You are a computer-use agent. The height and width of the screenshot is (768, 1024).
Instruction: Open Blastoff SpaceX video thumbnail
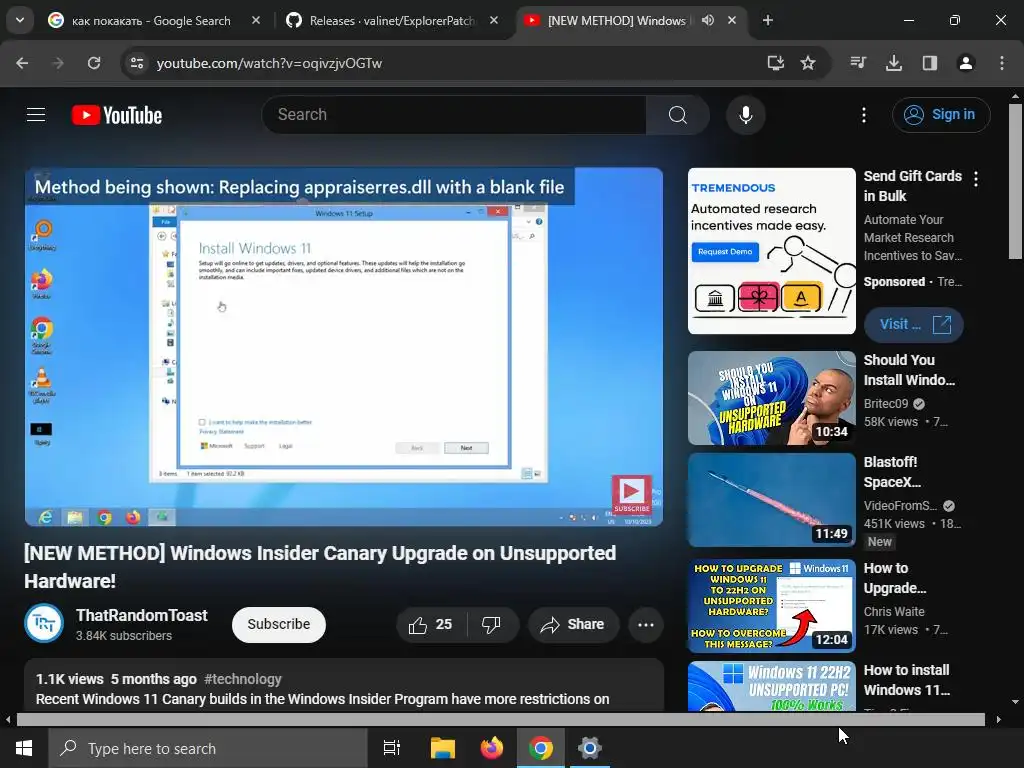point(772,500)
